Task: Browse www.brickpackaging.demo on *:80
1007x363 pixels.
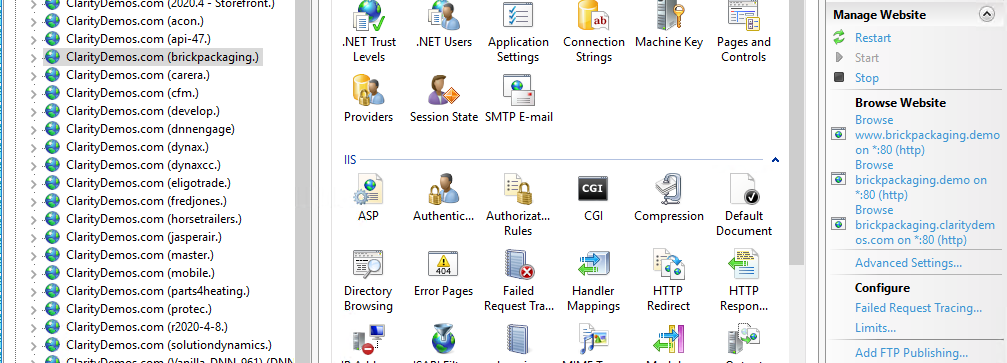Action: click(927, 135)
